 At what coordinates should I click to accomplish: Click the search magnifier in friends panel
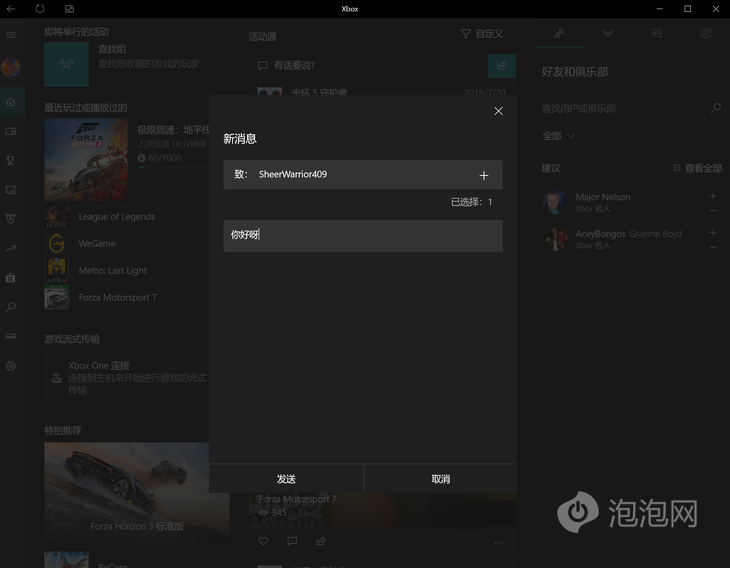(716, 108)
